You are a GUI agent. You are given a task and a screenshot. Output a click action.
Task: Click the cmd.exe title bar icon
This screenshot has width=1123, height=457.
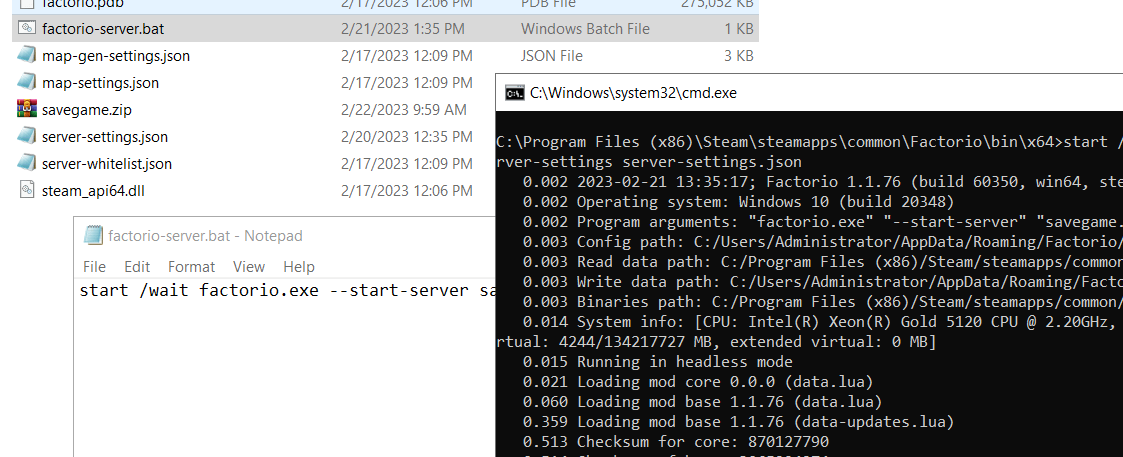[514, 92]
